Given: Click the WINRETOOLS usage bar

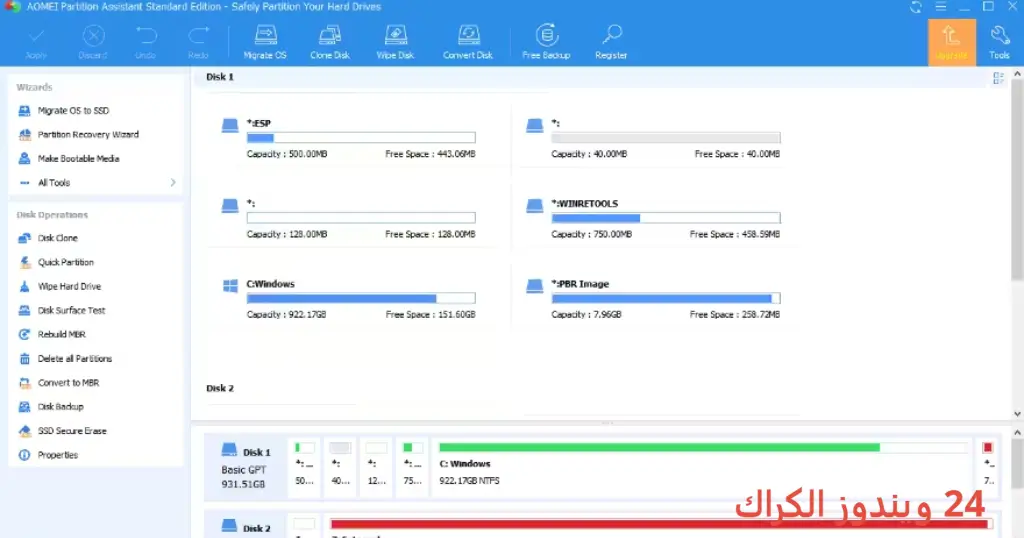Looking at the screenshot, I should (x=665, y=218).
